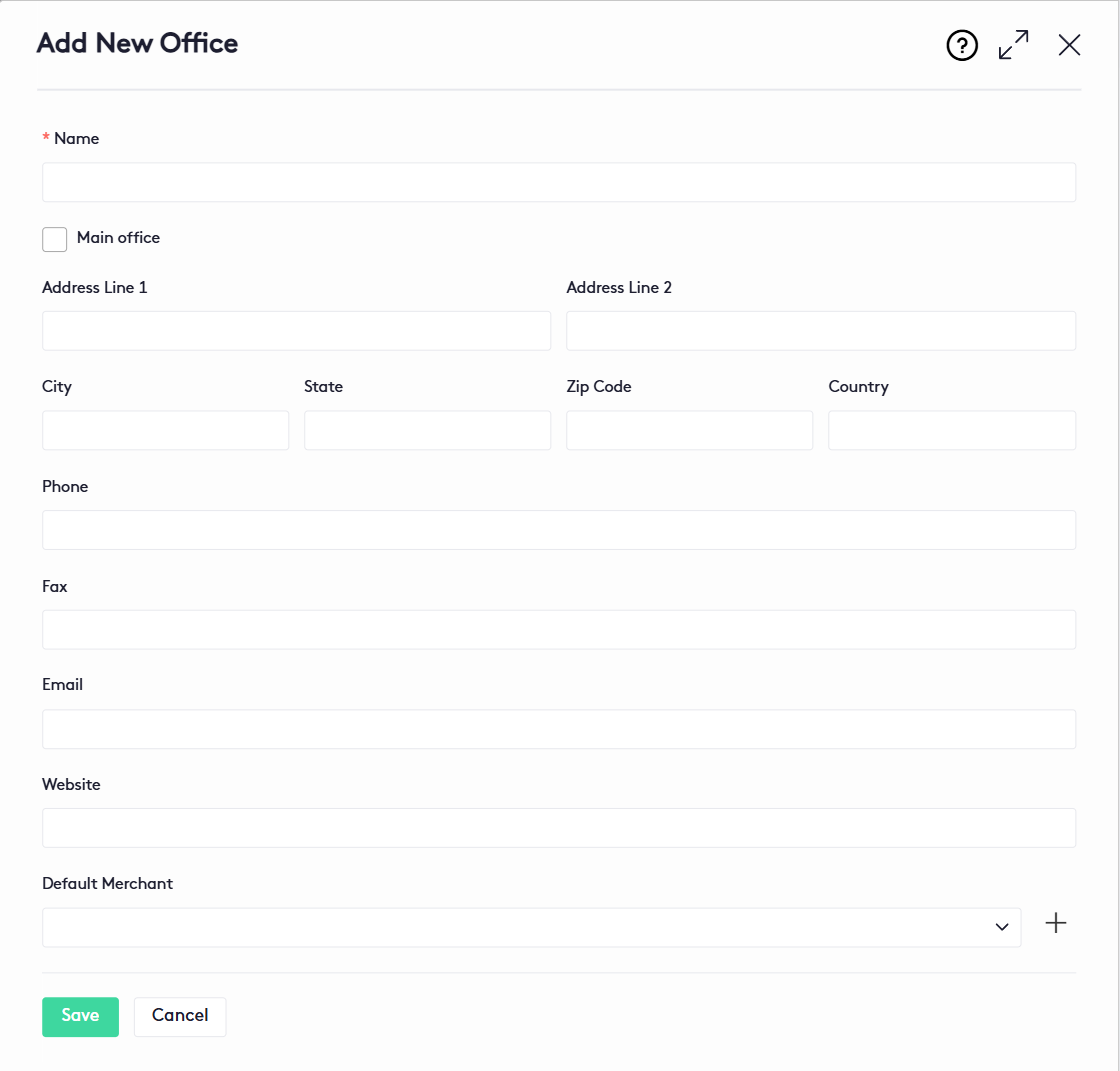This screenshot has width=1120, height=1071.
Task: Open the help question mark icon
Action: [961, 46]
